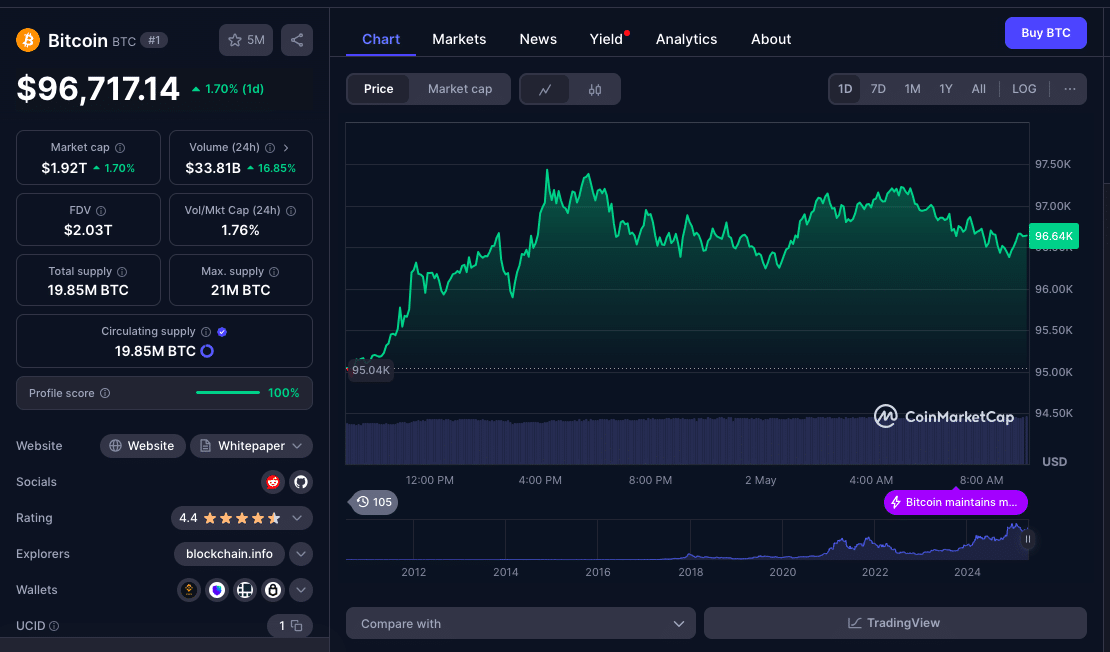Click the circulating supply progress ring
Image resolution: width=1110 pixels, height=652 pixels.
(207, 351)
